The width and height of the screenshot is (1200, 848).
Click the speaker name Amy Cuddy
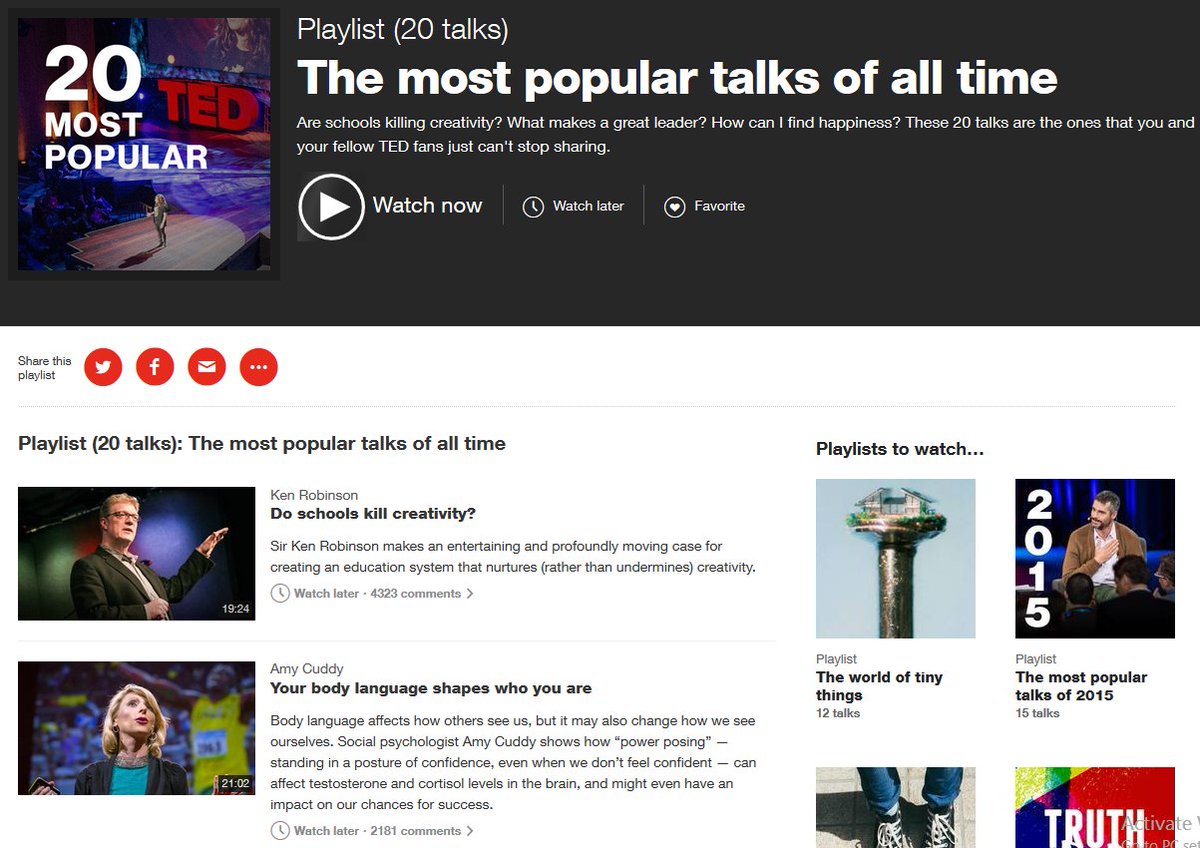307,669
